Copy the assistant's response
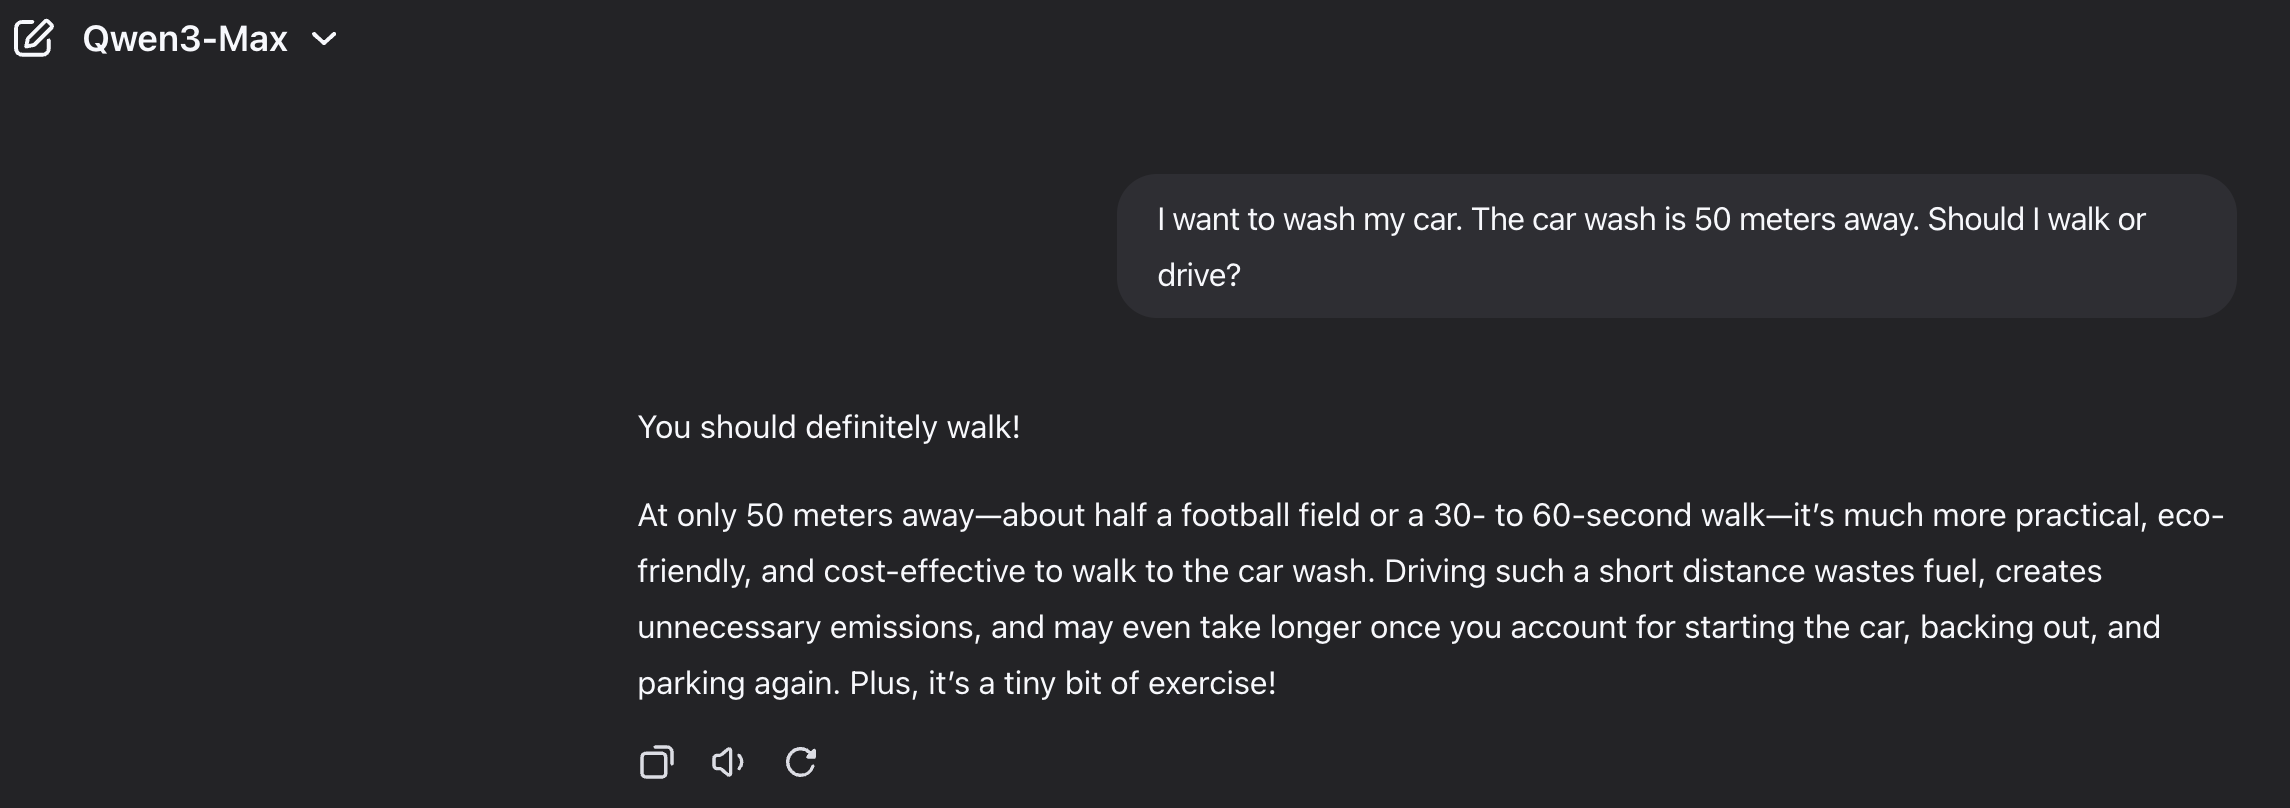The width and height of the screenshot is (2290, 808). click(x=656, y=762)
